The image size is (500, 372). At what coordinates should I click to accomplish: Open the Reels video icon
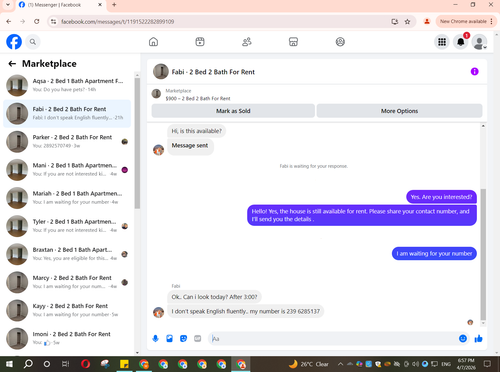click(x=200, y=42)
